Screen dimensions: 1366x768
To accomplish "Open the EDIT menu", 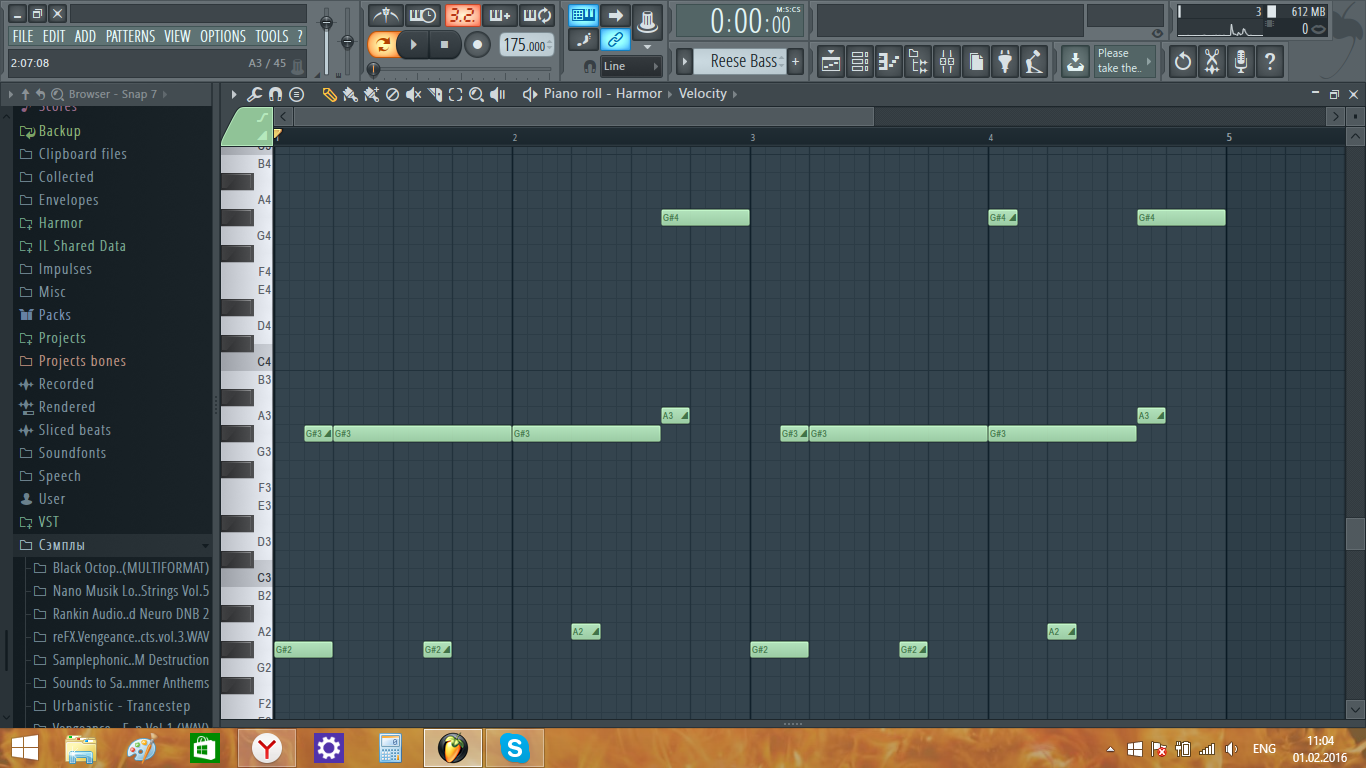I will click(54, 36).
